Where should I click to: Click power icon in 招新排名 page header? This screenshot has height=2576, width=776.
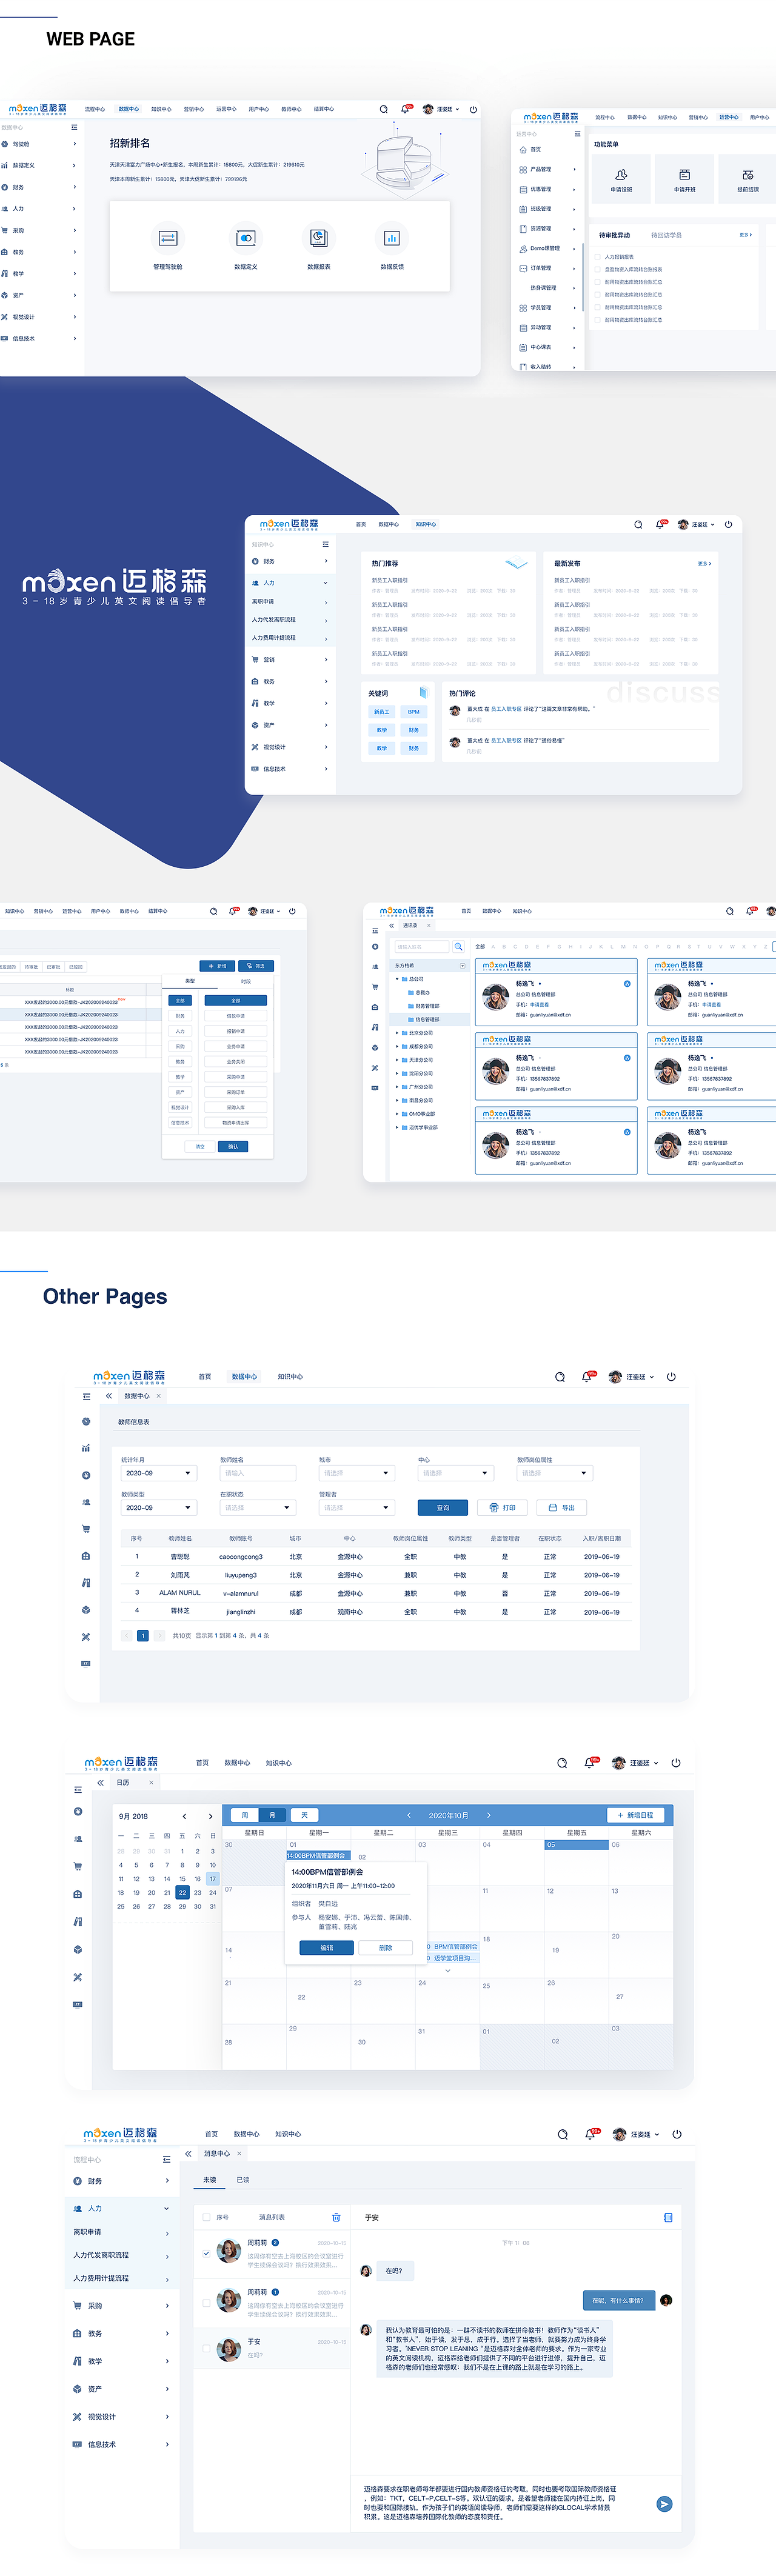473,109
